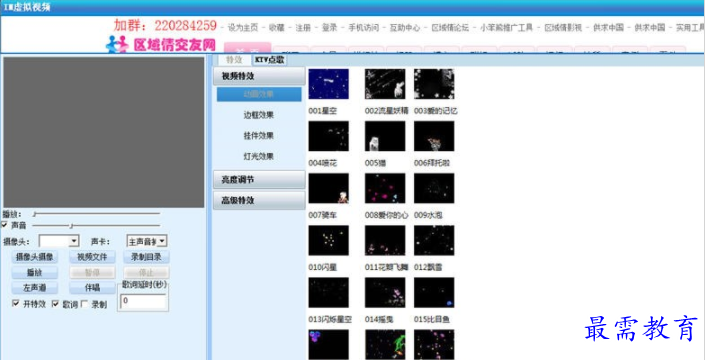Open the 区域情论坛 forum link
The height and width of the screenshot is (360, 706).
pyautogui.click(x=450, y=27)
